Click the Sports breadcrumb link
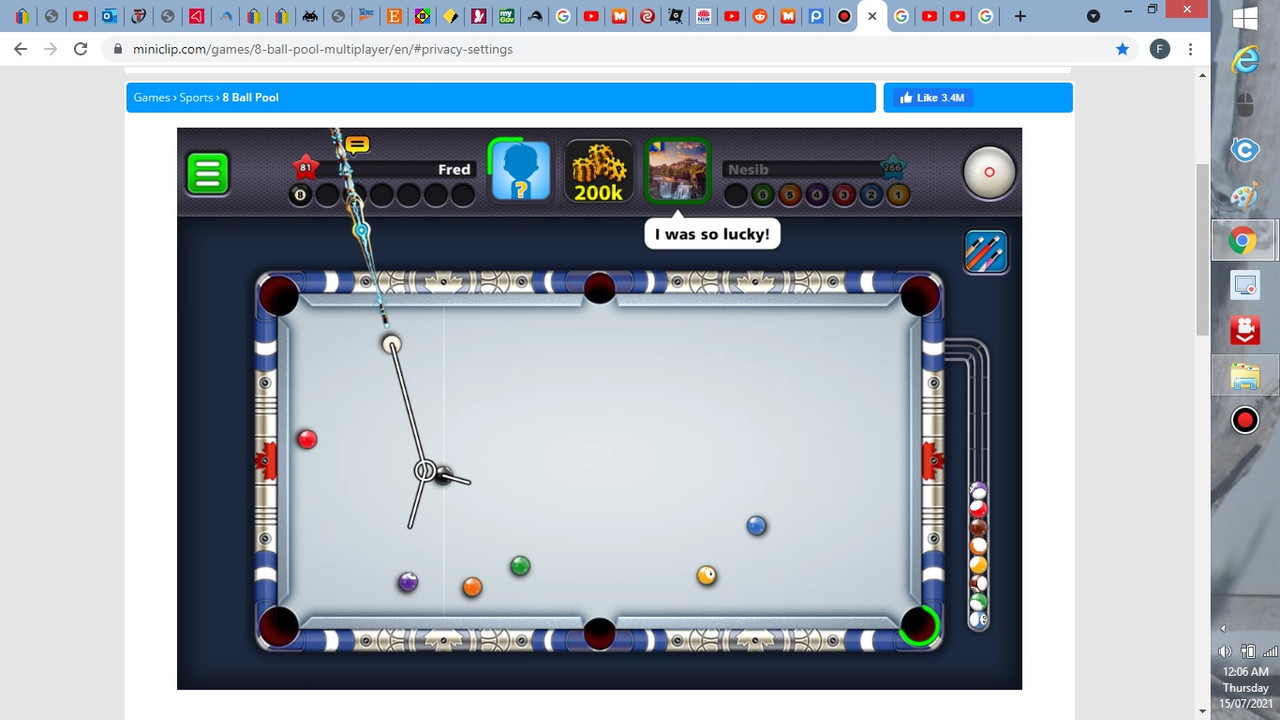1280x720 pixels. click(196, 97)
